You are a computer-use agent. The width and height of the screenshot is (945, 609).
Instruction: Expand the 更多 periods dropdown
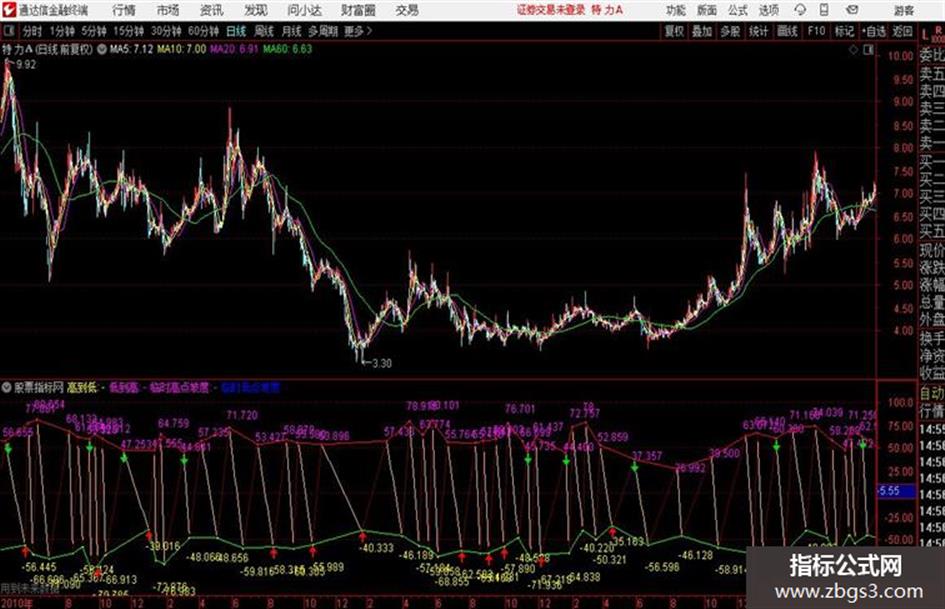tap(358, 31)
